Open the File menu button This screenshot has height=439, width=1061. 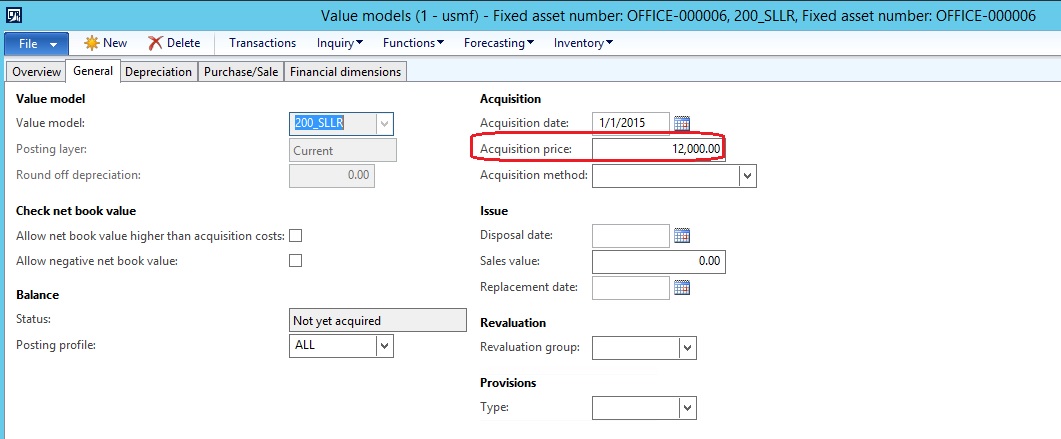coord(37,44)
